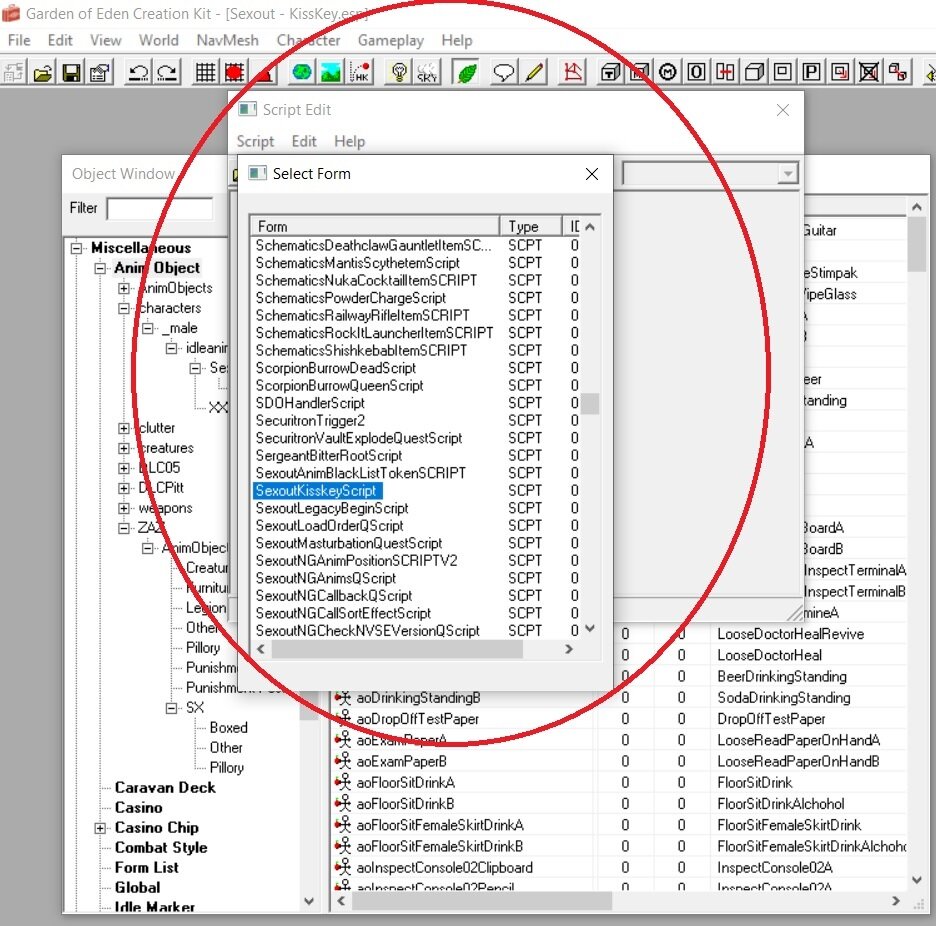The height and width of the screenshot is (926, 936).
Task: Click the green leaf icon
Action: point(466,73)
